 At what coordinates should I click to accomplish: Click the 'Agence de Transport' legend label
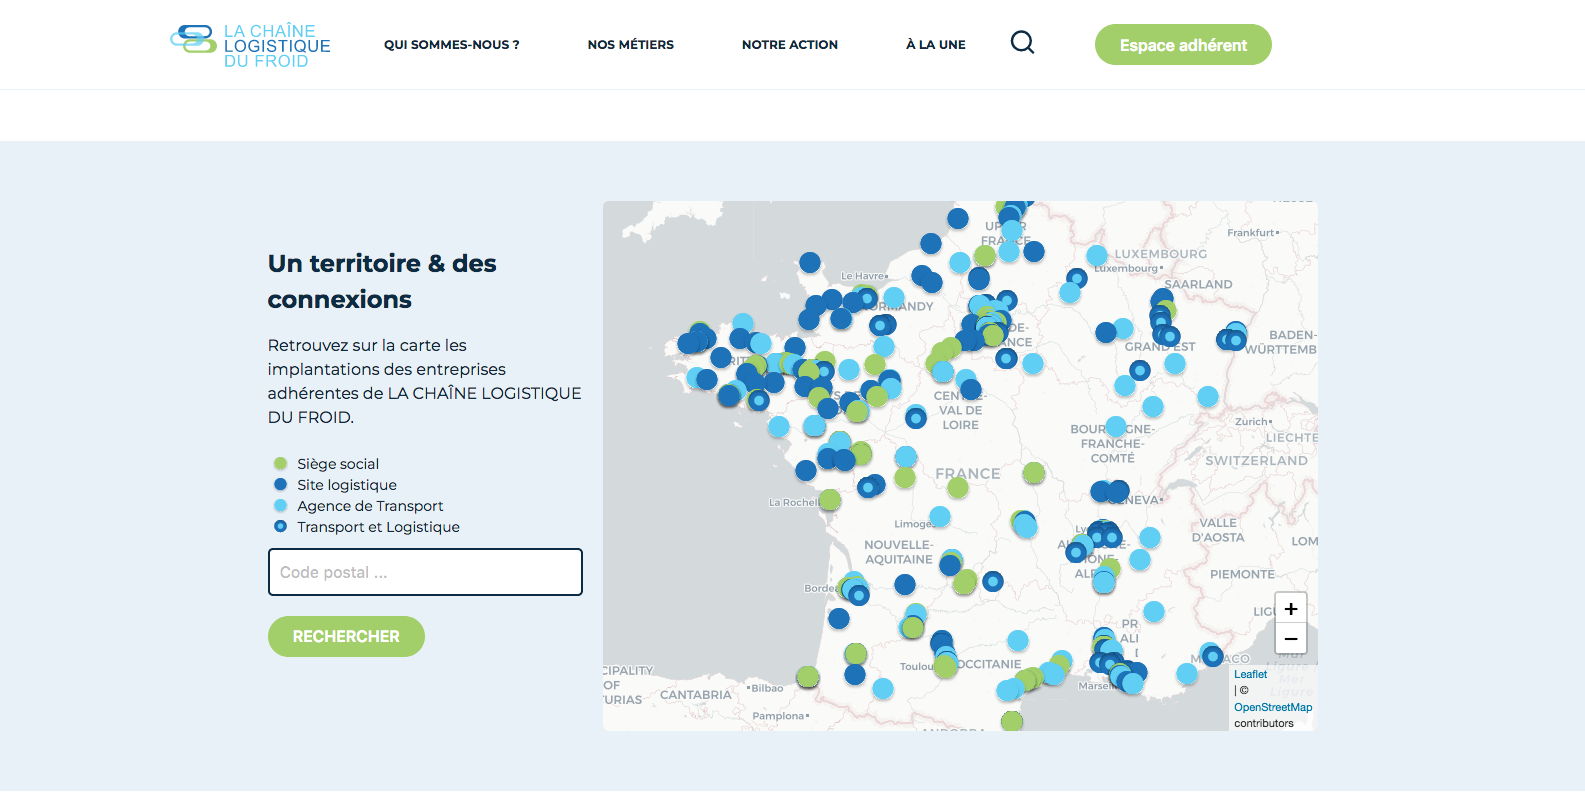point(370,506)
